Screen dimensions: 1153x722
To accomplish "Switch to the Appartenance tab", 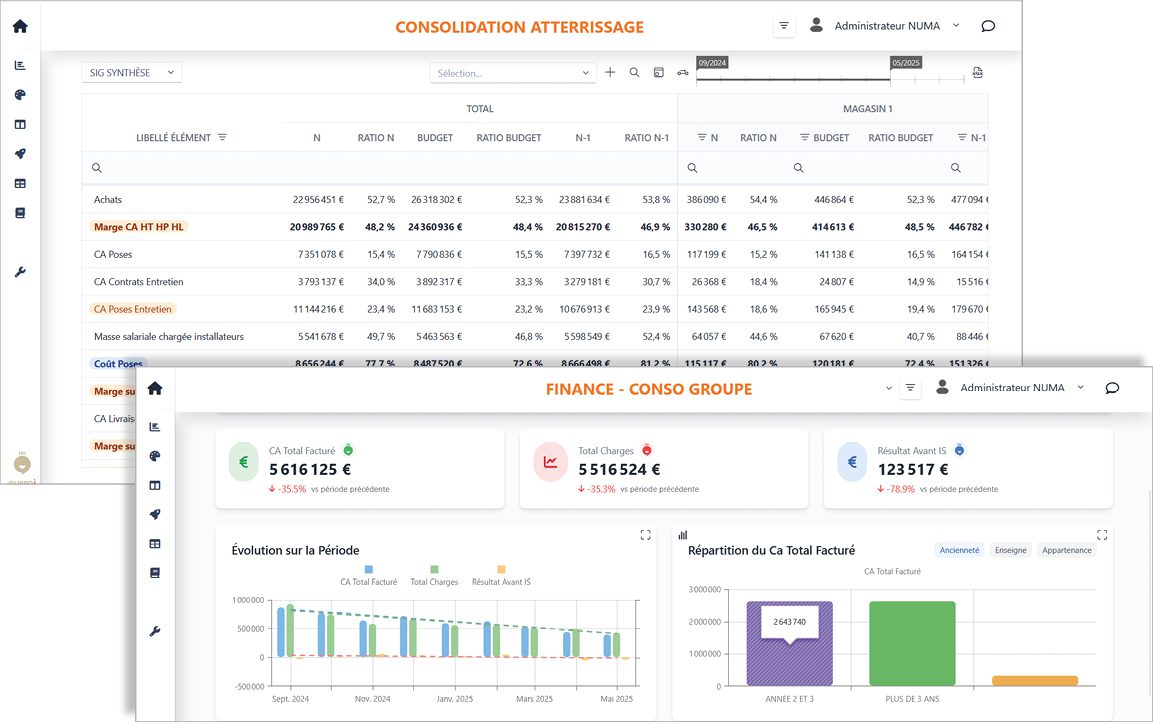I will coord(1067,550).
